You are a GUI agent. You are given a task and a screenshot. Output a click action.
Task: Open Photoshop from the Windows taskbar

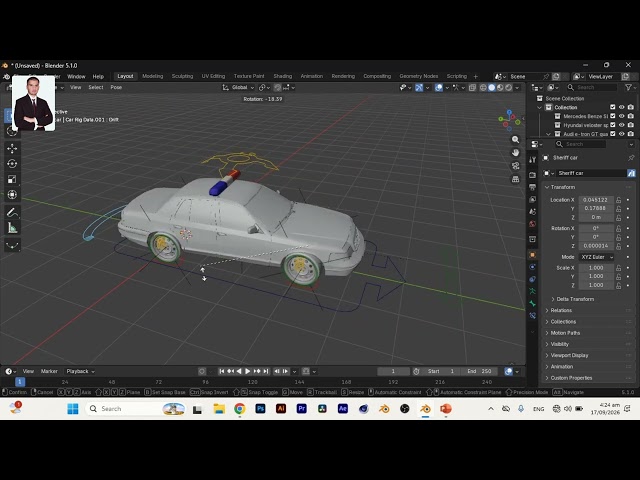coord(260,409)
